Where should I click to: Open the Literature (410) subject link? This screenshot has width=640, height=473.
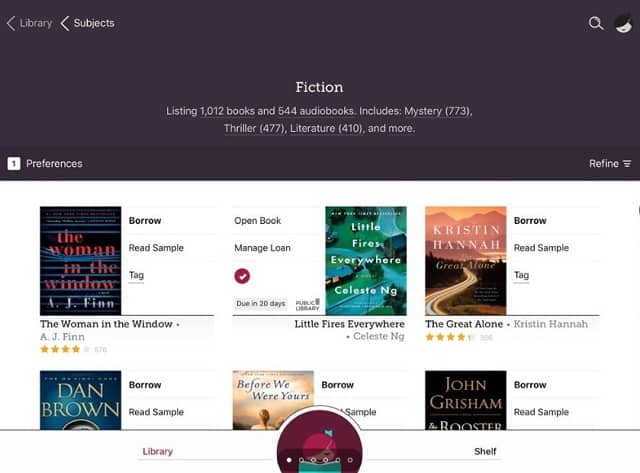pyautogui.click(x=326, y=128)
